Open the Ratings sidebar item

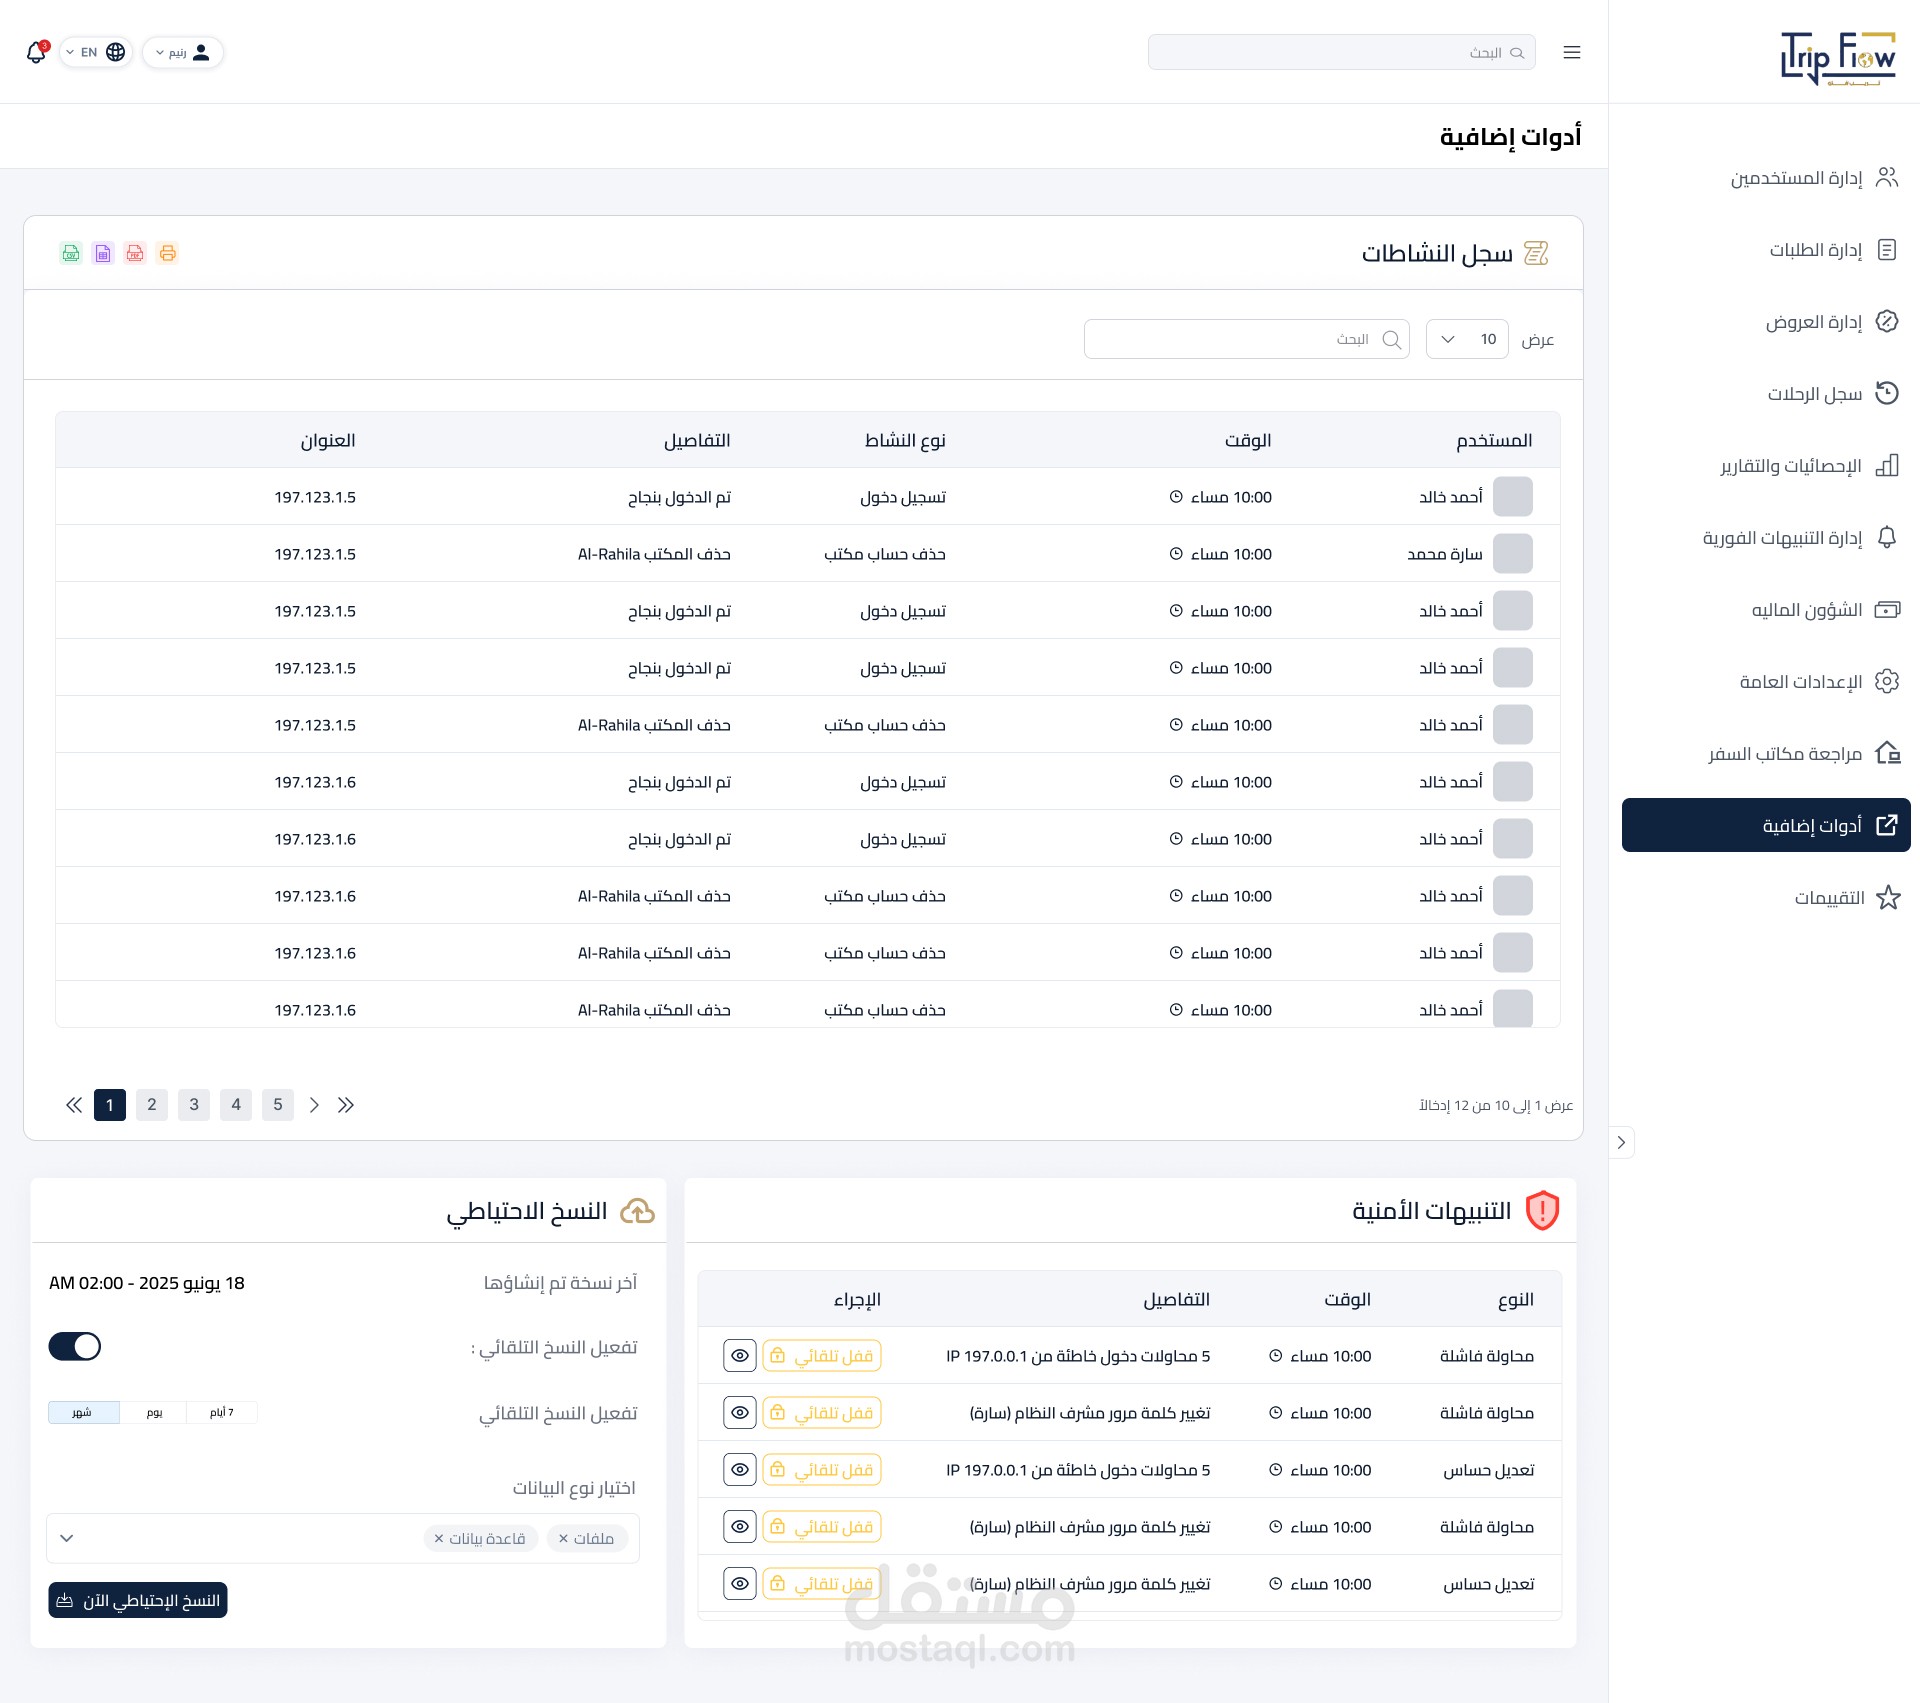click(1828, 898)
